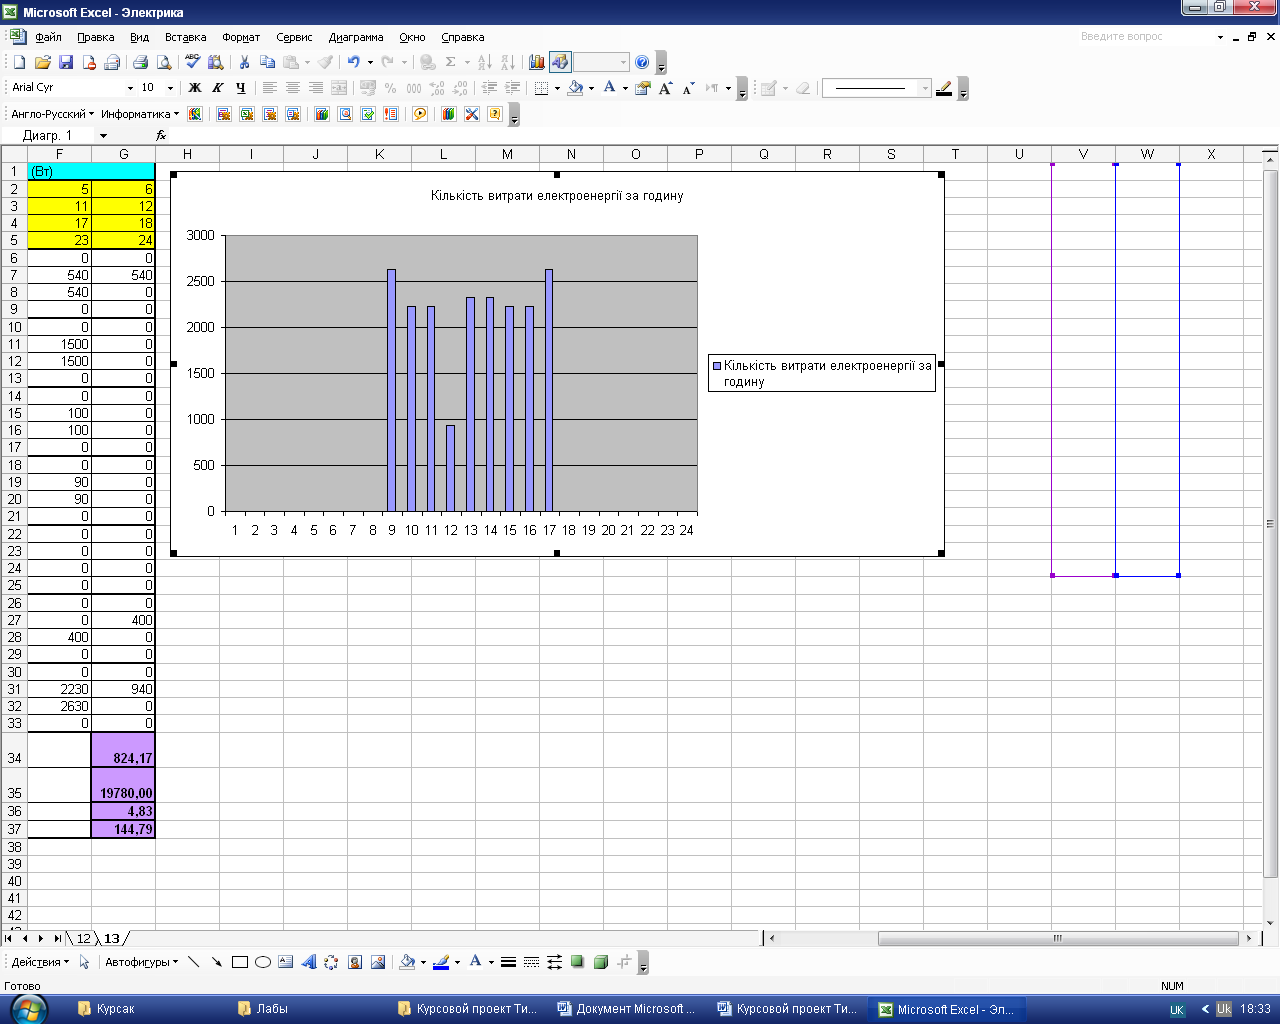The width and height of the screenshot is (1280, 1024).
Task: Click the fill color paint bucket
Action: click(575, 88)
